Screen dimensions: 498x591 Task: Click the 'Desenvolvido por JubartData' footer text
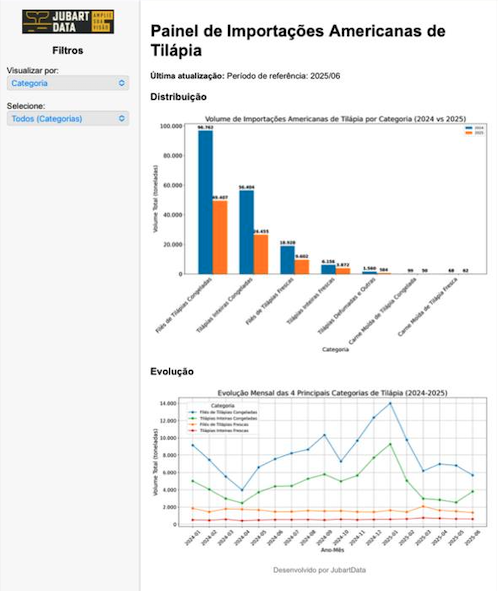tap(319, 570)
